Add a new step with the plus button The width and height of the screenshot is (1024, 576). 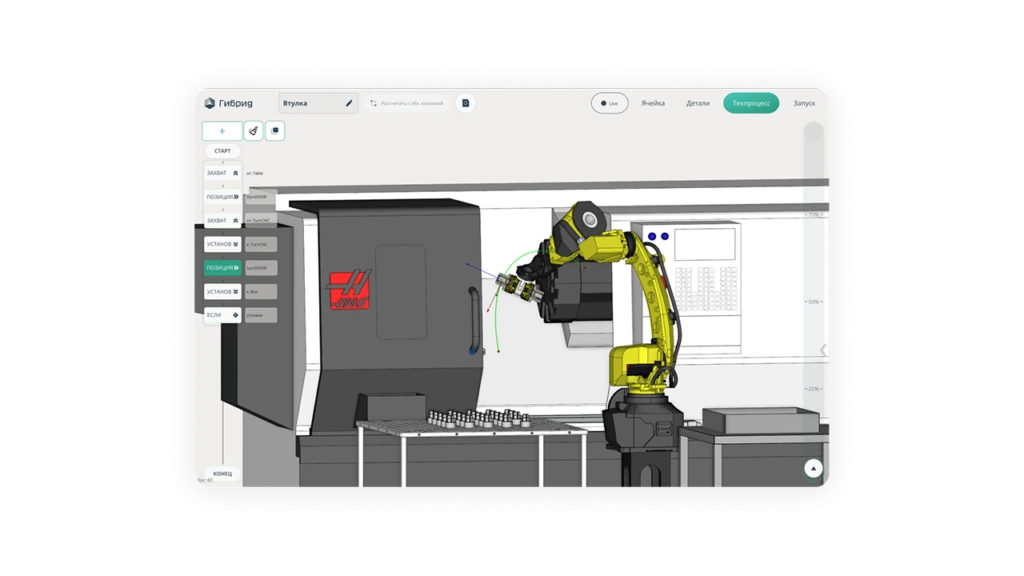(x=222, y=131)
